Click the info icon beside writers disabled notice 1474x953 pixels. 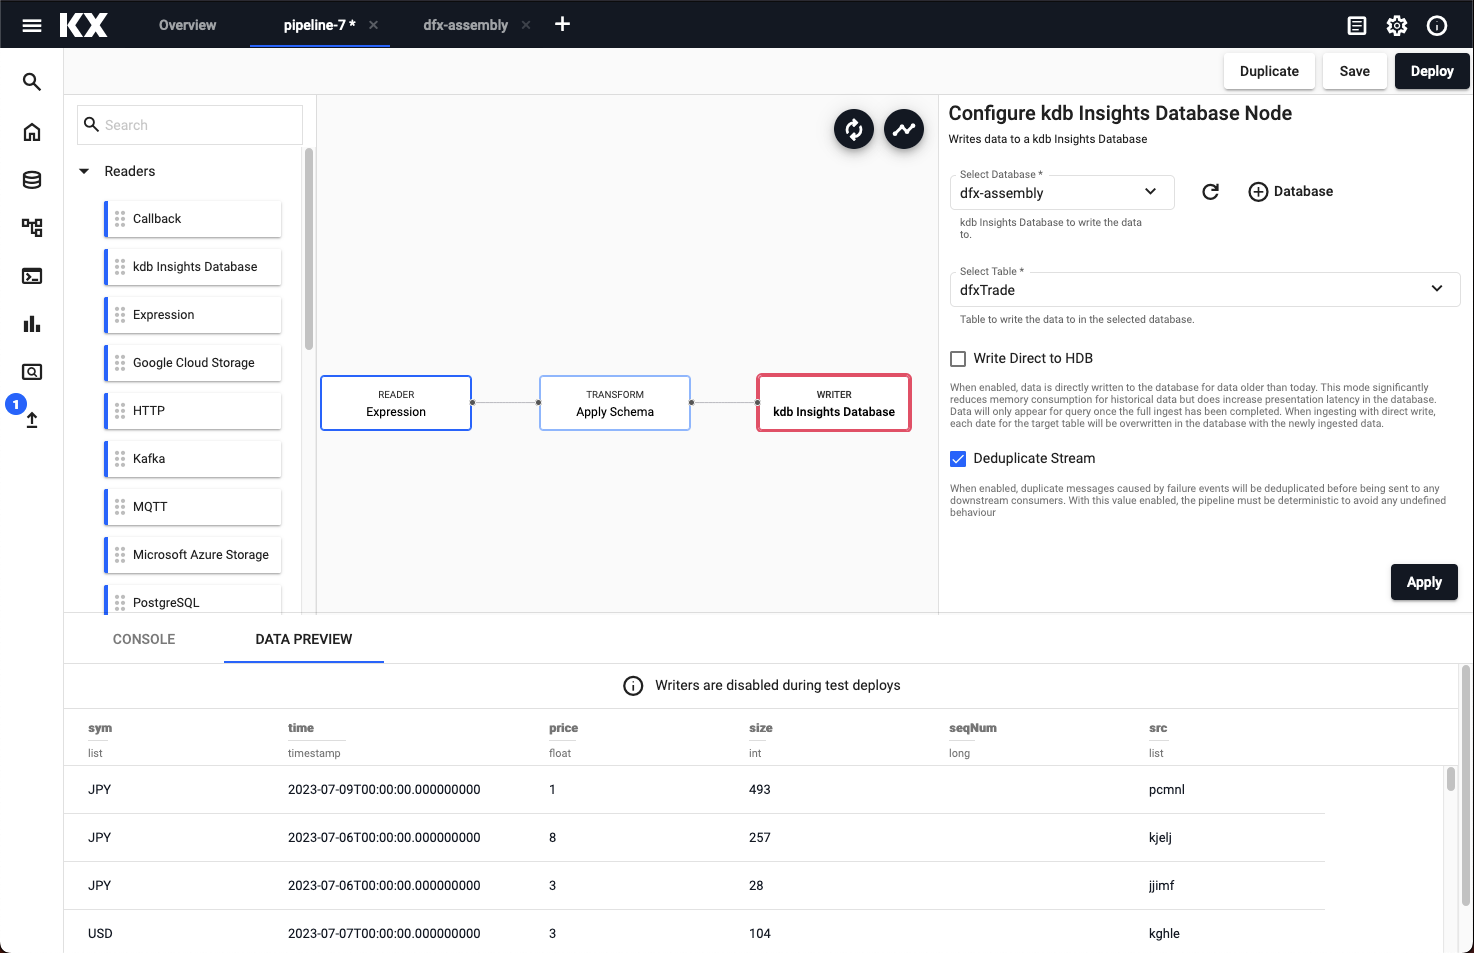pos(633,686)
